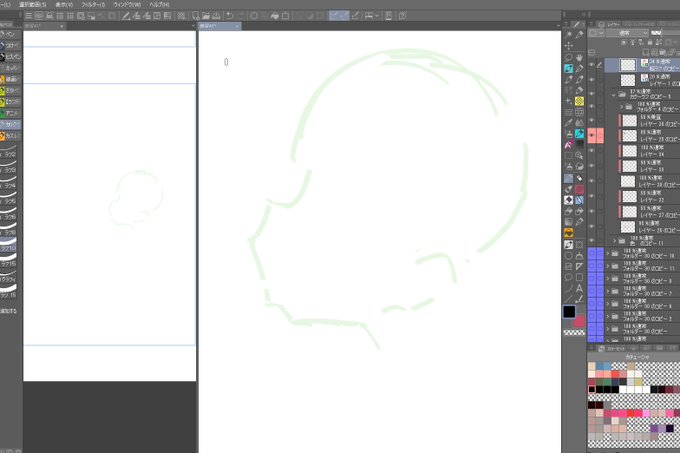Select the black main drawing color
This screenshot has width=680, height=453.
click(x=569, y=311)
